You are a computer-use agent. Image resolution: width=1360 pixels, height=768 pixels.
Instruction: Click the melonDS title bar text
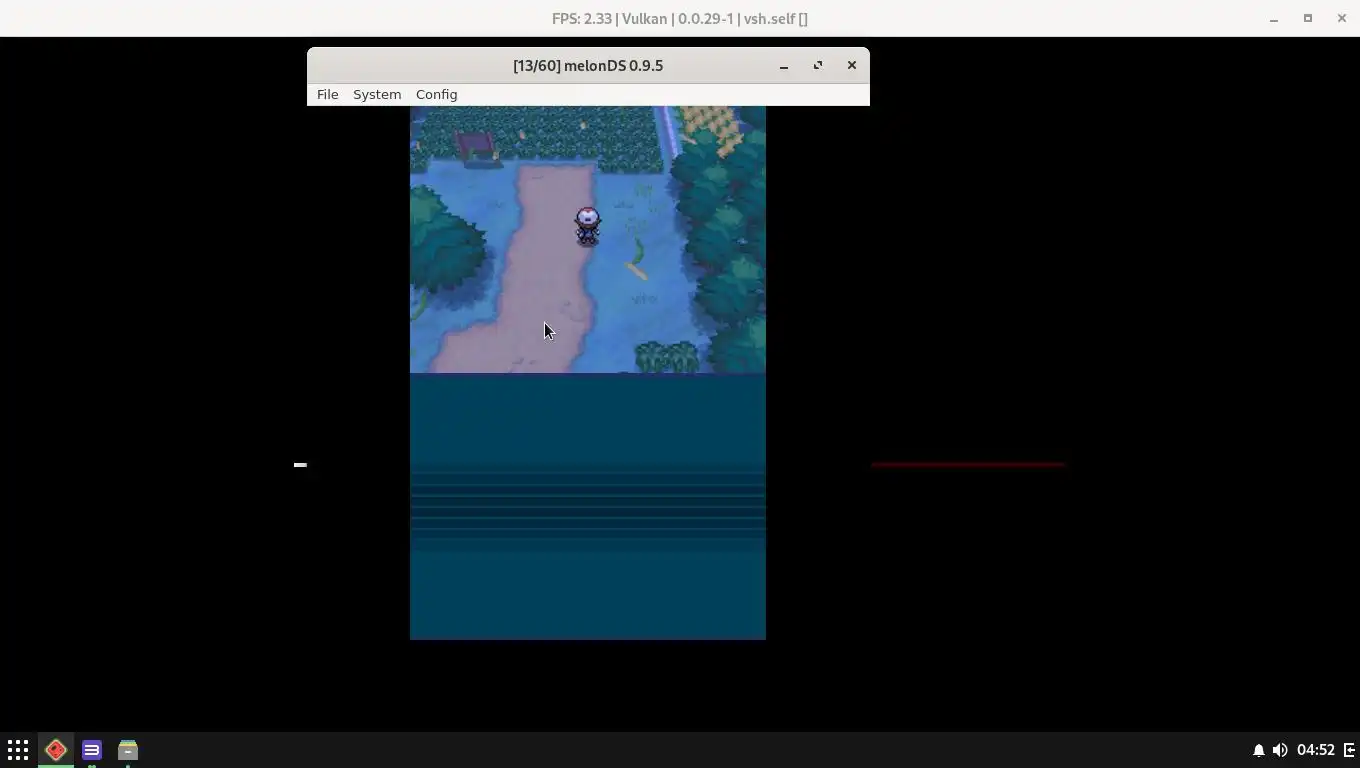click(x=588, y=66)
